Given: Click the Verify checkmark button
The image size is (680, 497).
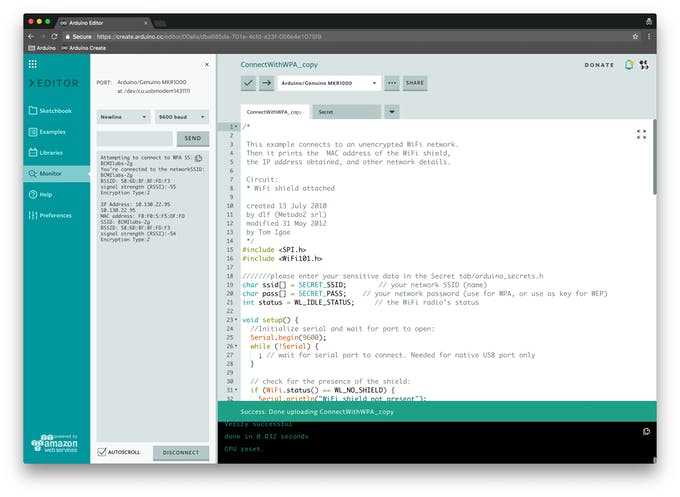Looking at the screenshot, I should (x=249, y=83).
